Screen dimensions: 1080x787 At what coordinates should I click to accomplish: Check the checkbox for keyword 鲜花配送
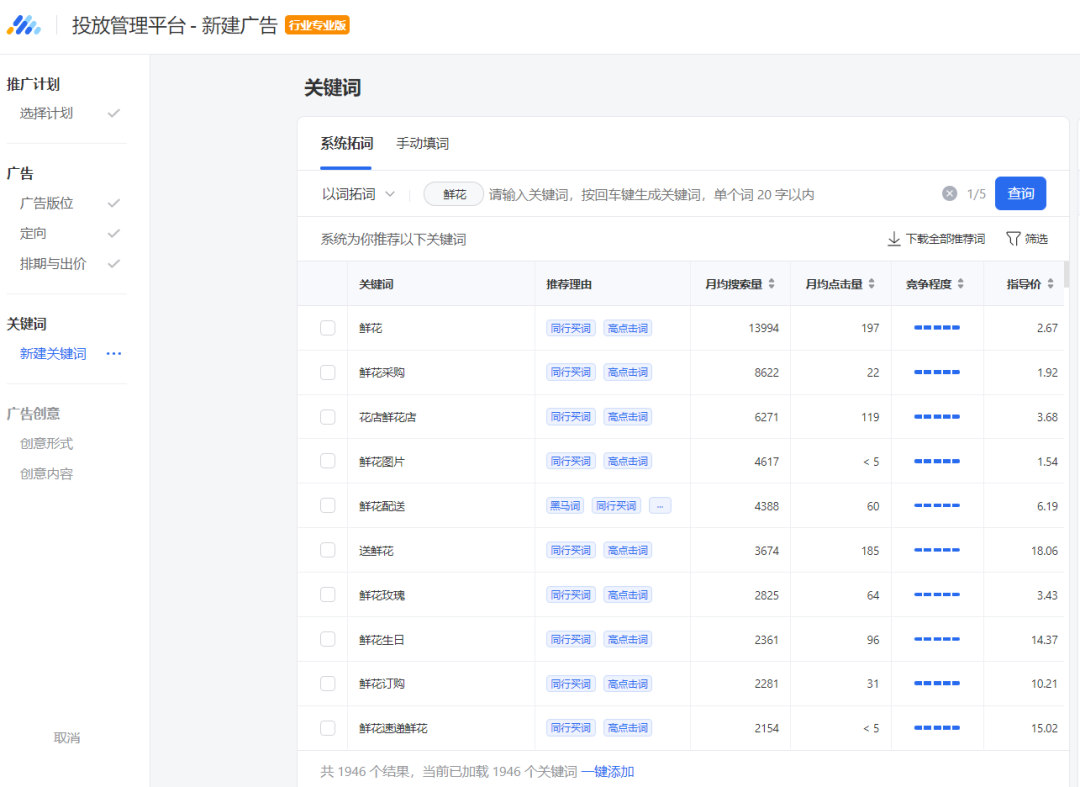point(327,505)
